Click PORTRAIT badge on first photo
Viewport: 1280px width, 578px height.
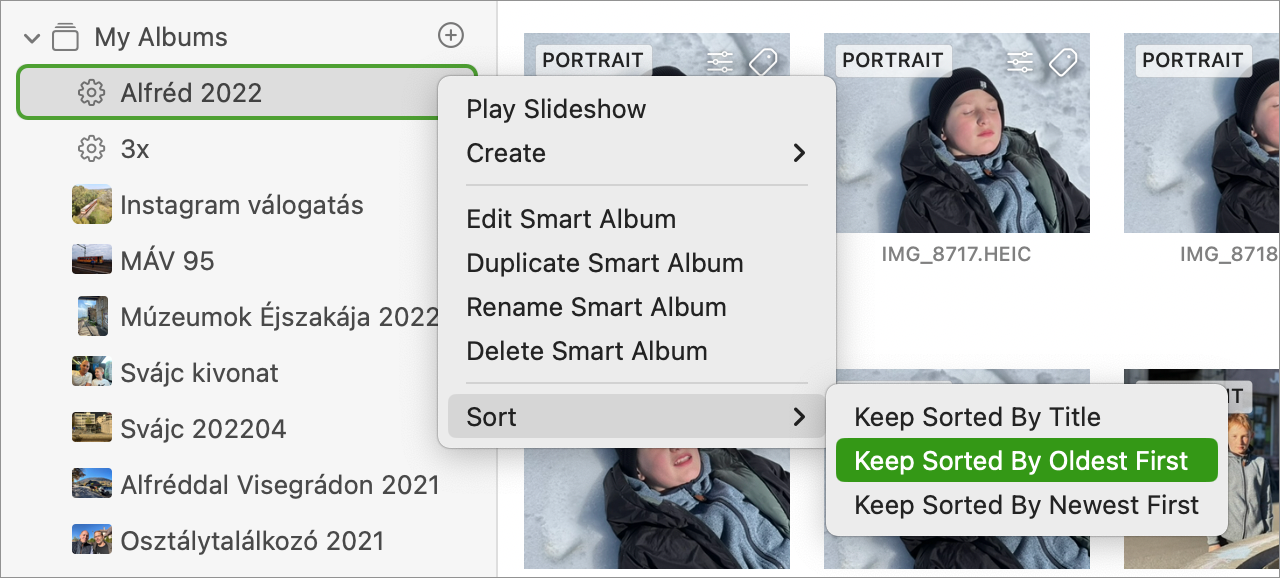tap(594, 60)
